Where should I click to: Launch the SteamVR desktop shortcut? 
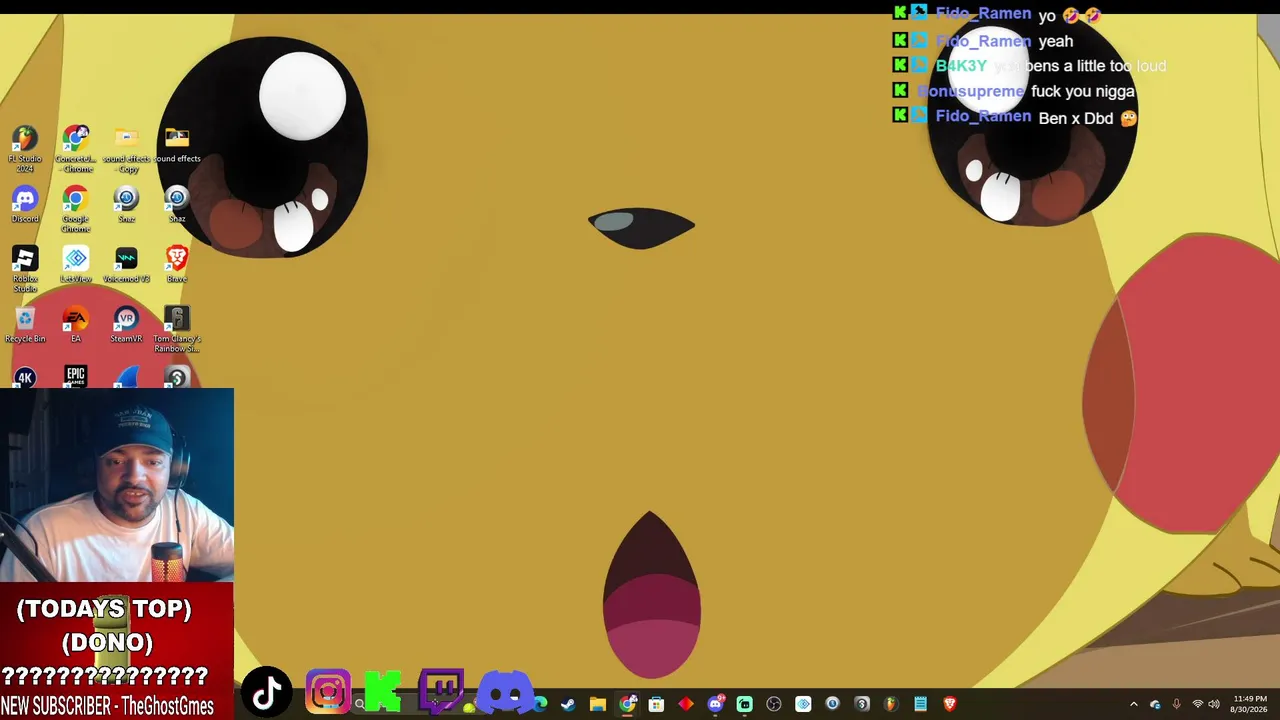pyautogui.click(x=126, y=325)
